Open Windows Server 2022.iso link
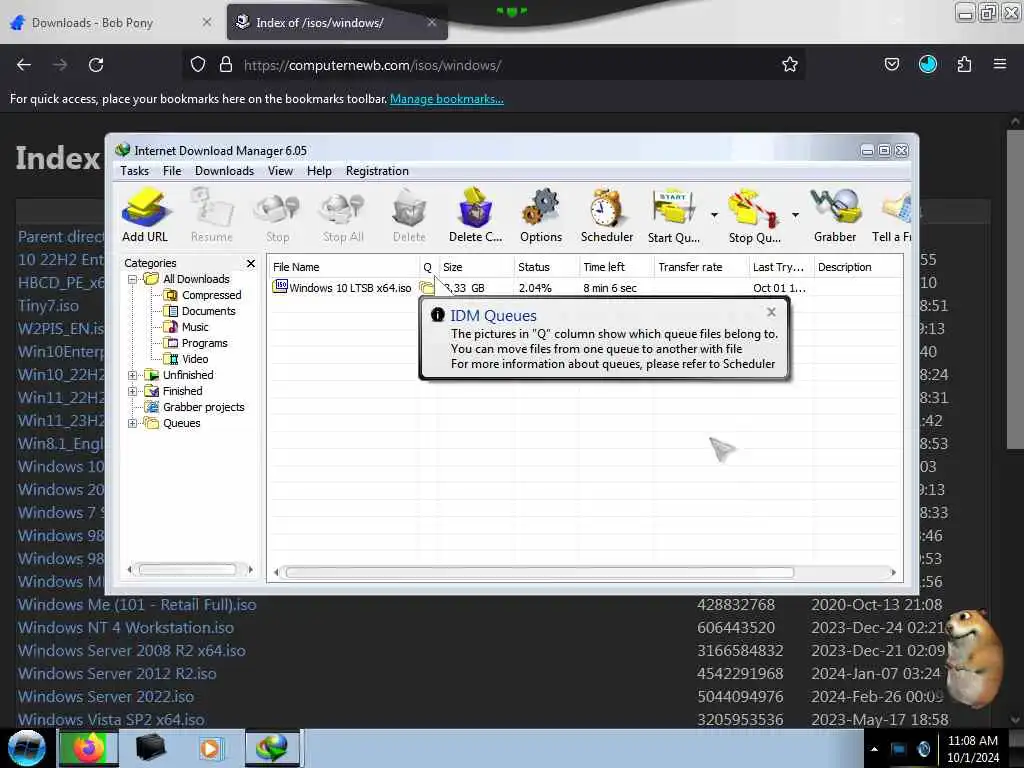Screen dimensions: 1024x768 106,697
